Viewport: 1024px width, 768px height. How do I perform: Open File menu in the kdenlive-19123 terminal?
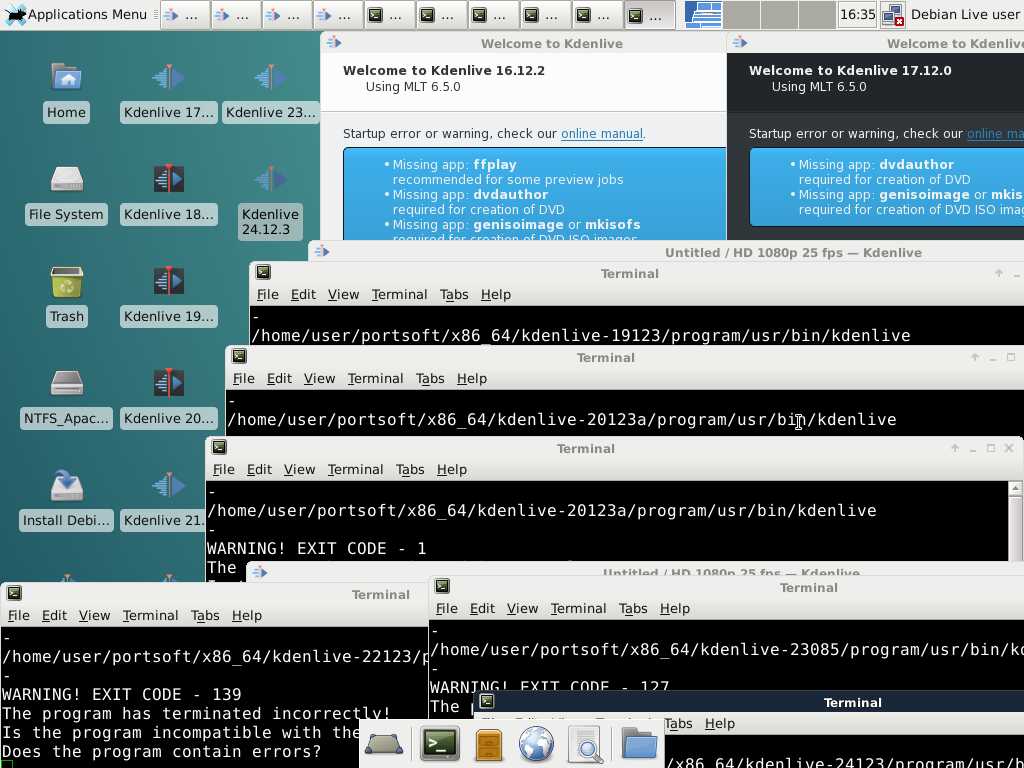tap(268, 295)
